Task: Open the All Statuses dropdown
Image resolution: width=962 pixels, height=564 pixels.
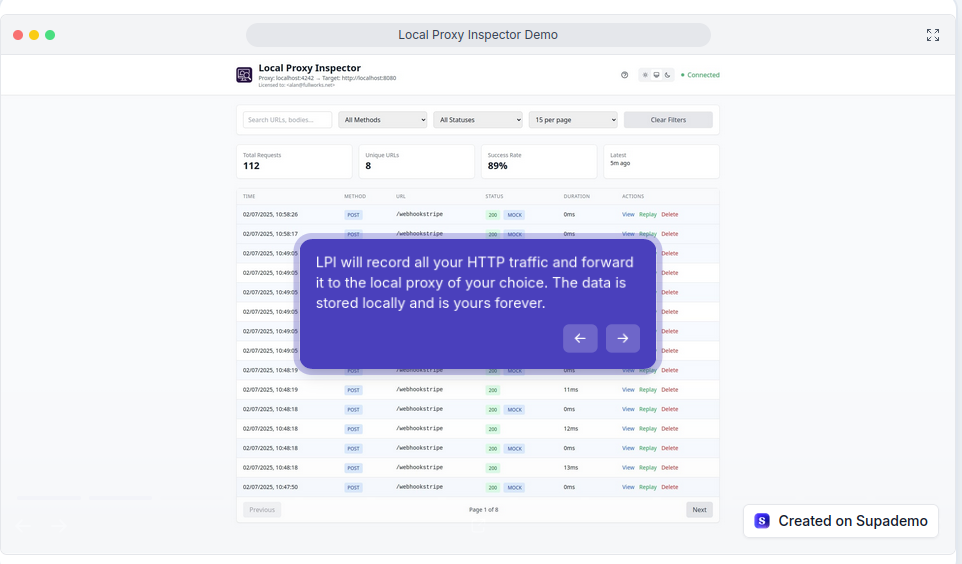Action: point(478,120)
